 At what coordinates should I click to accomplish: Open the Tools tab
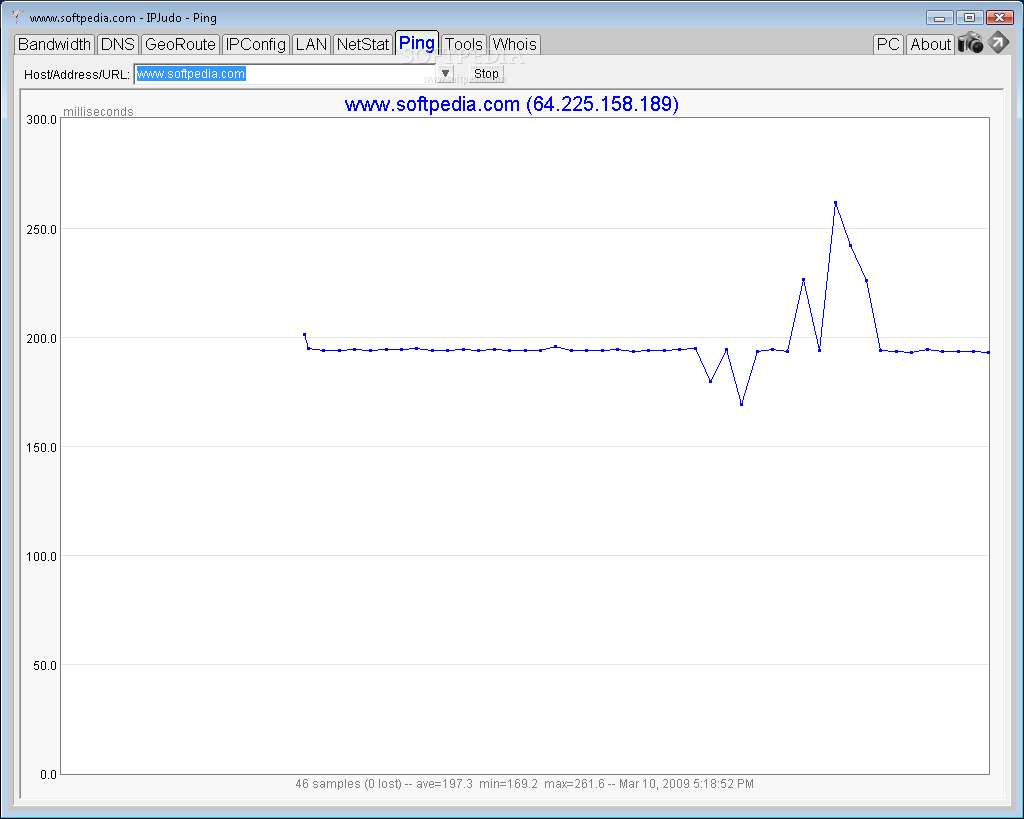click(x=464, y=44)
